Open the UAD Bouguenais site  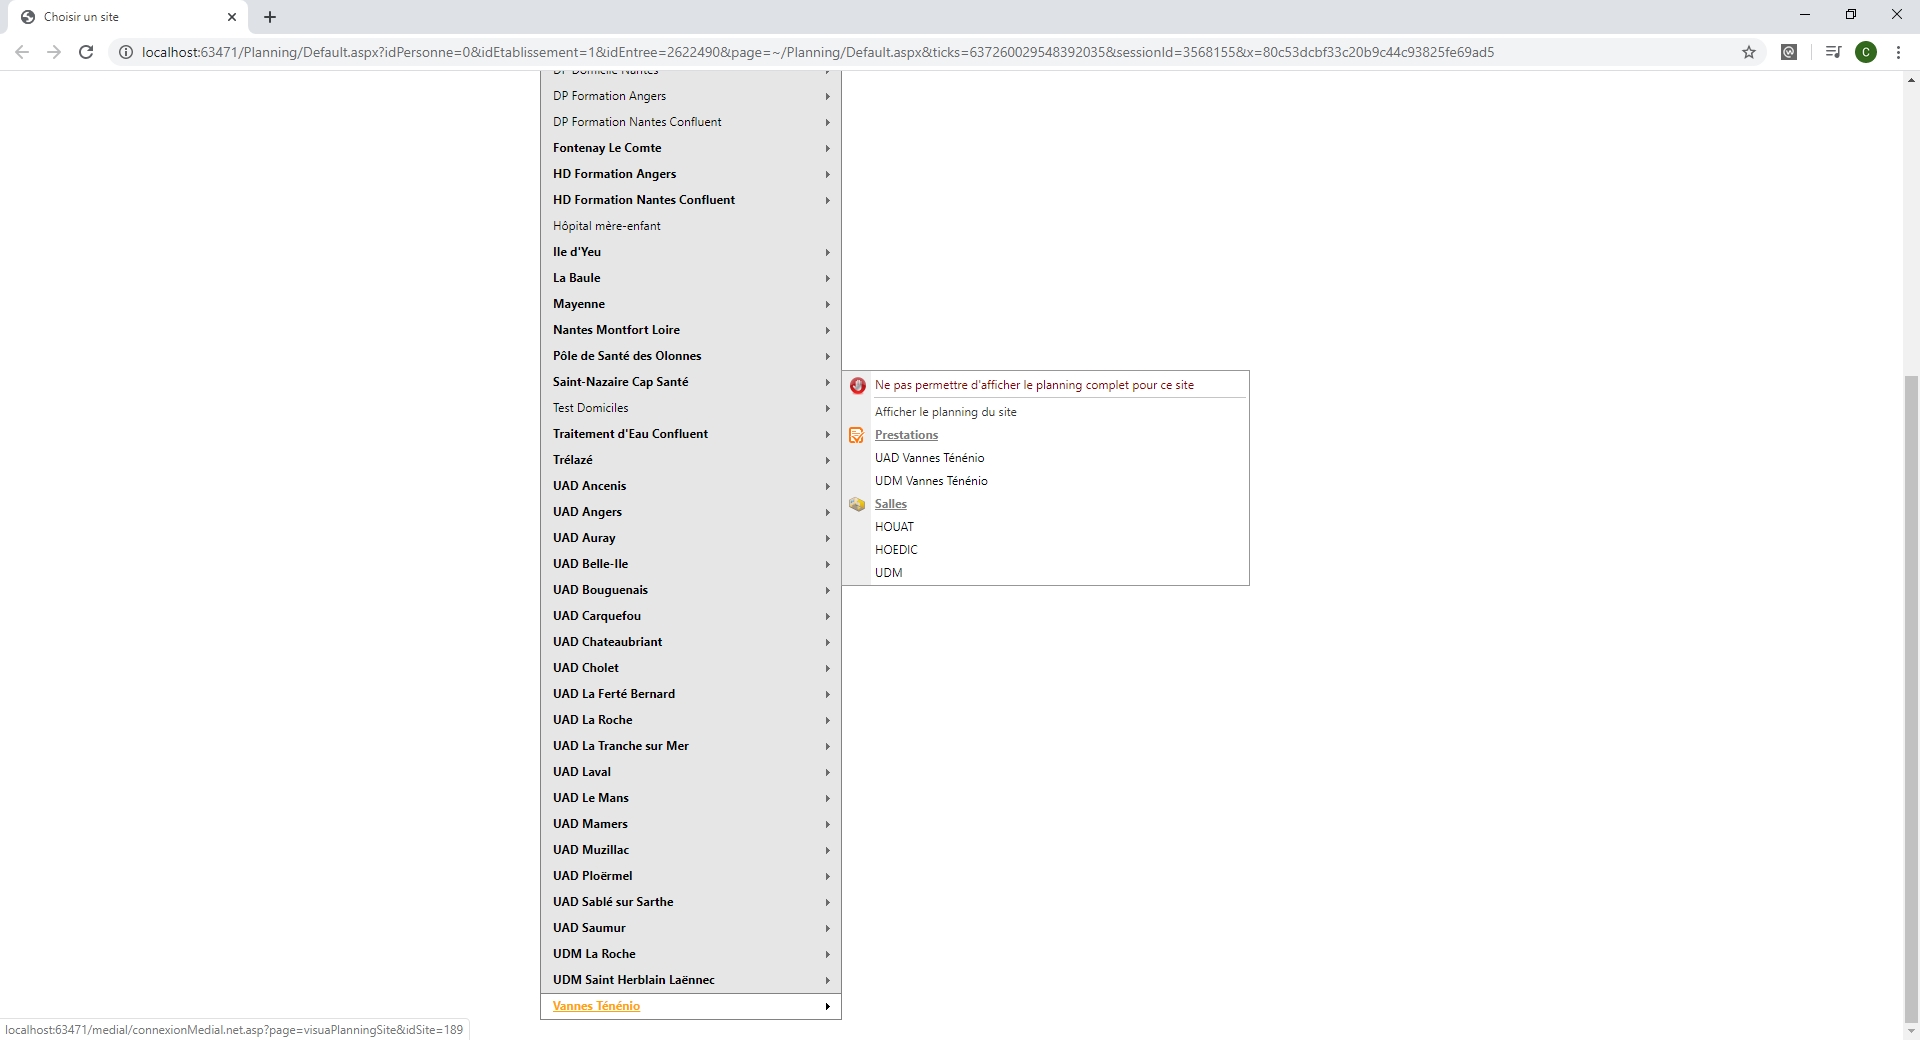(600, 590)
